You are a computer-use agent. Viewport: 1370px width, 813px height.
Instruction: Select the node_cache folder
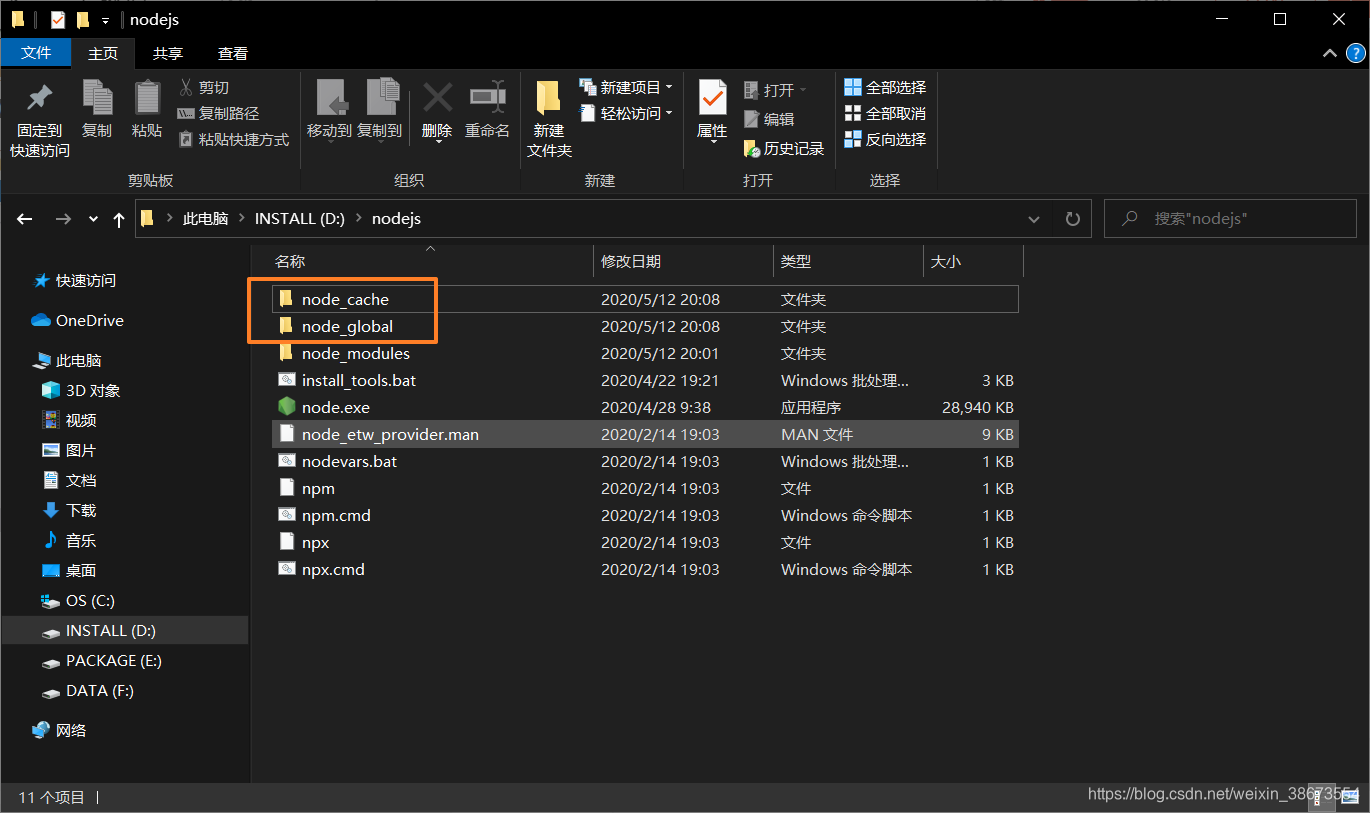tap(645, 299)
